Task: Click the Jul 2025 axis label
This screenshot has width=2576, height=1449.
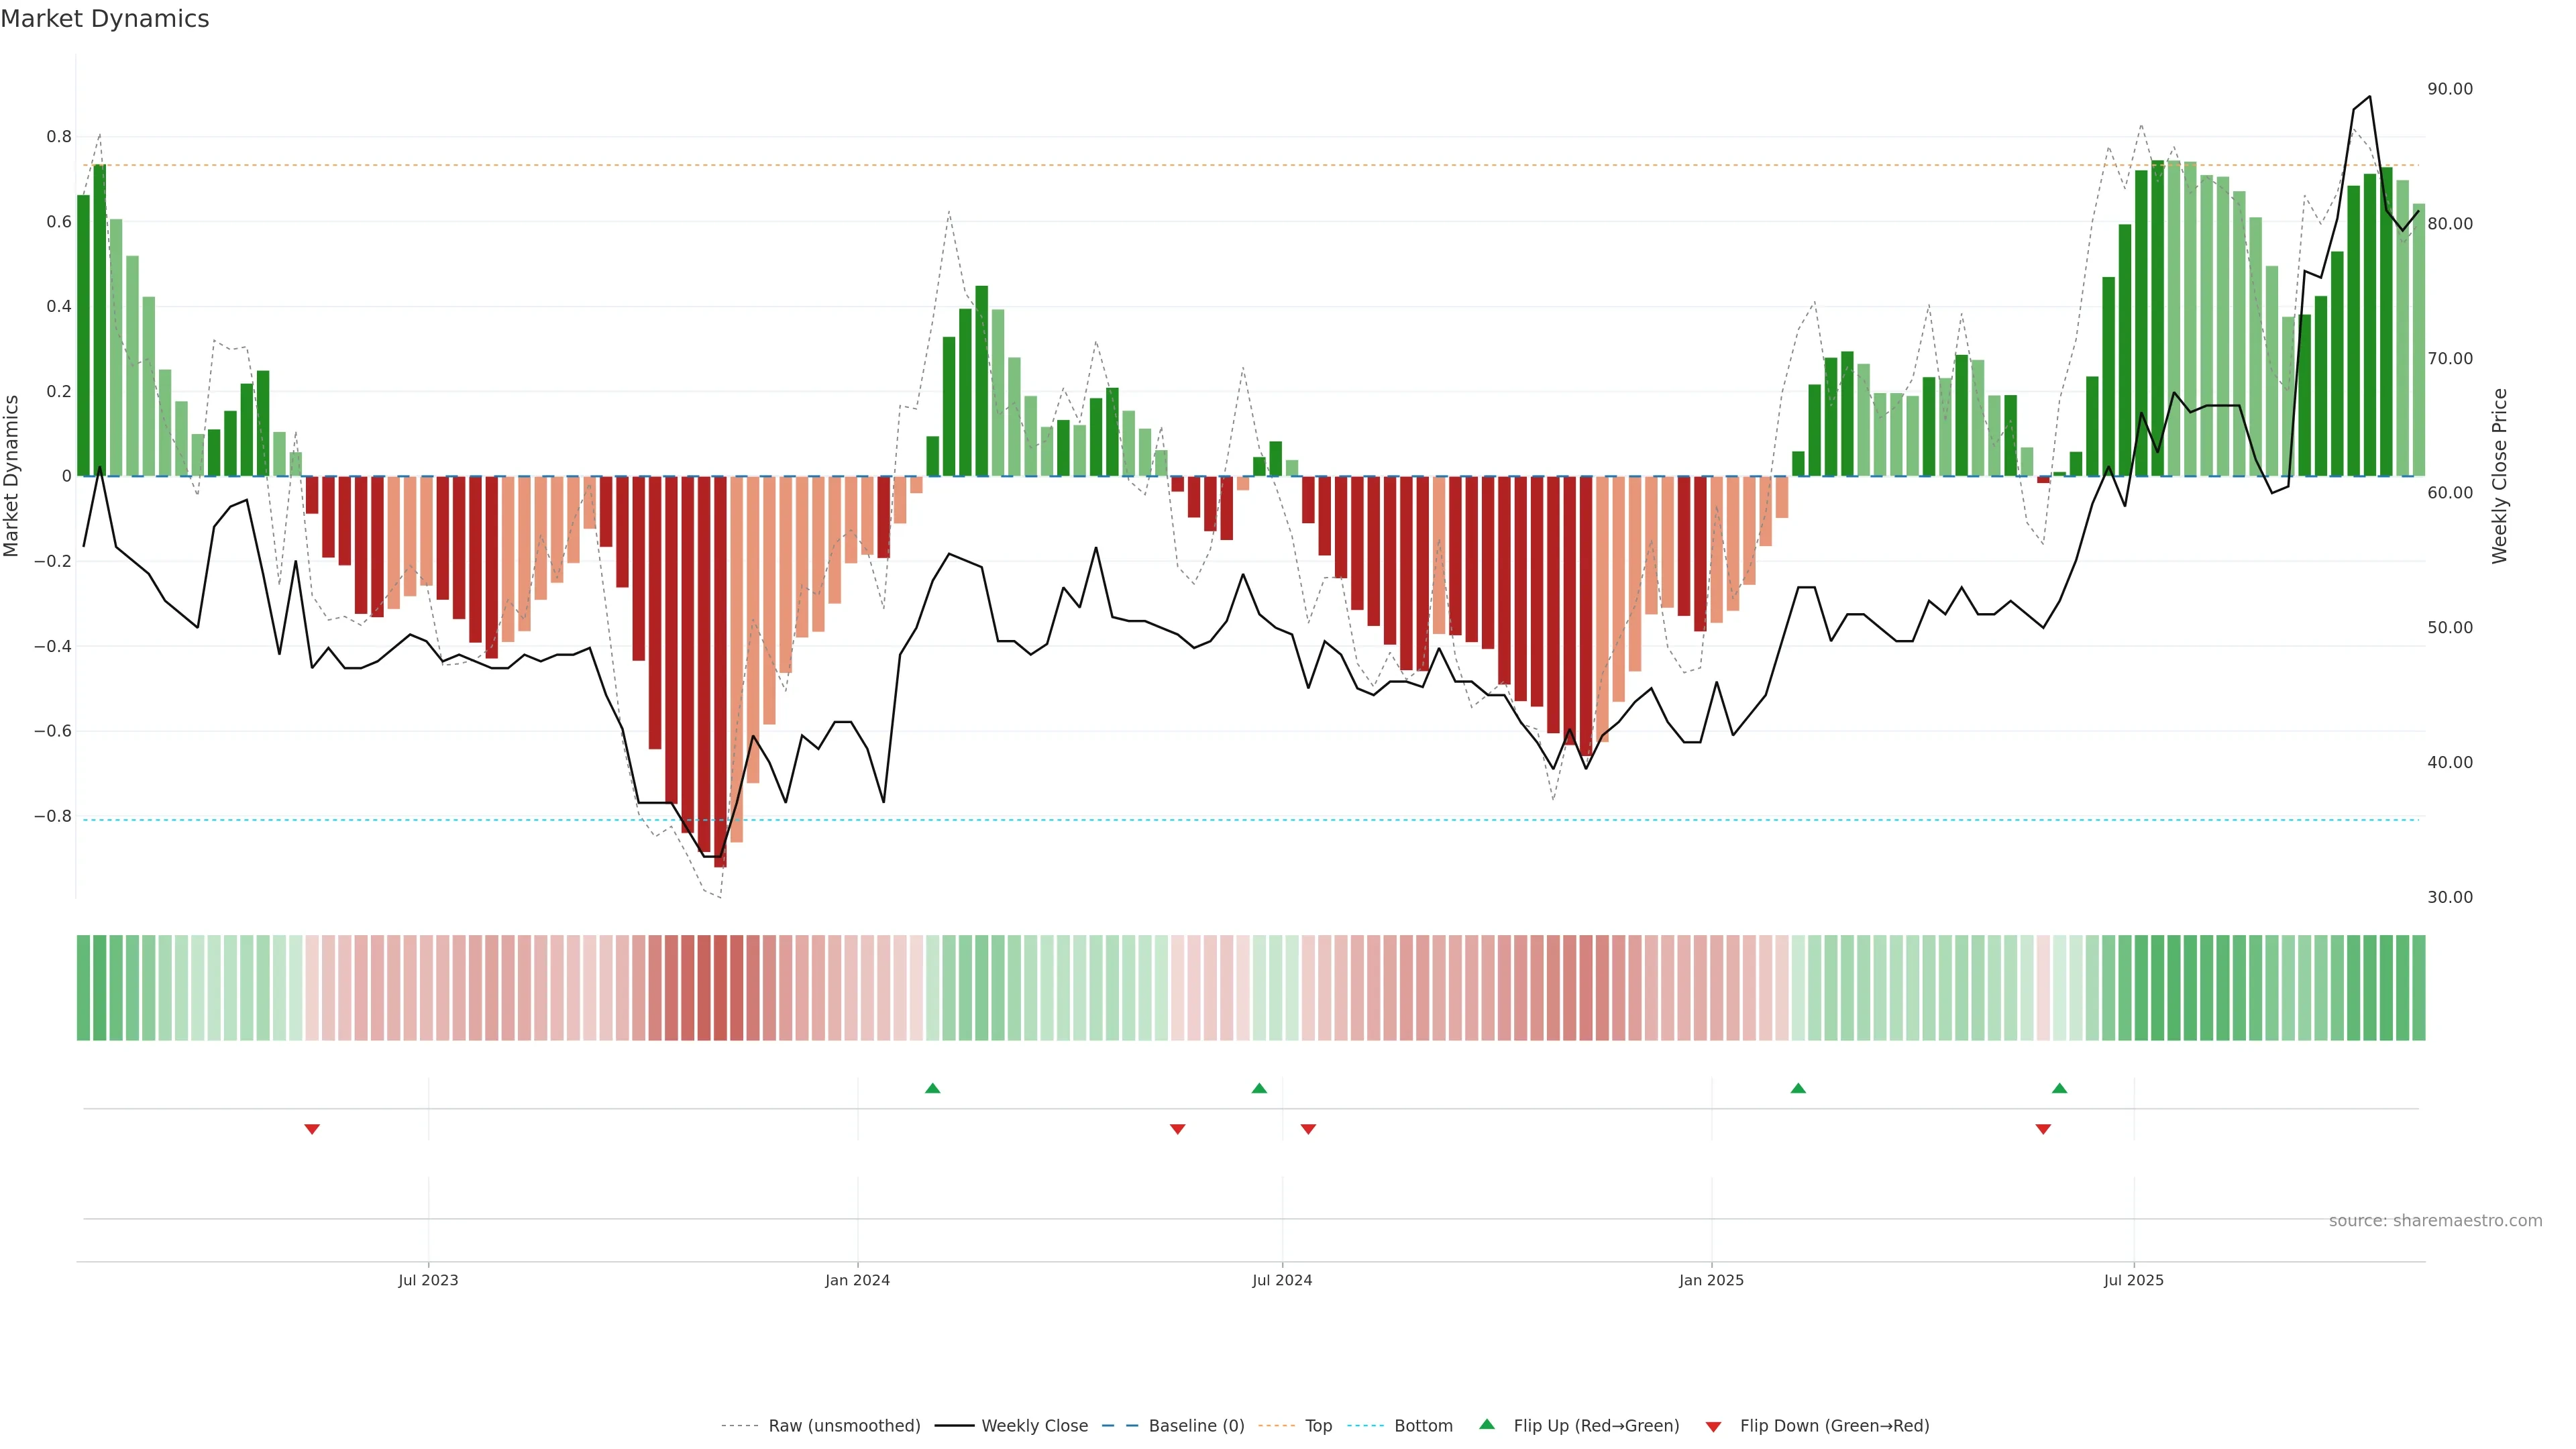Action: [2133, 1280]
